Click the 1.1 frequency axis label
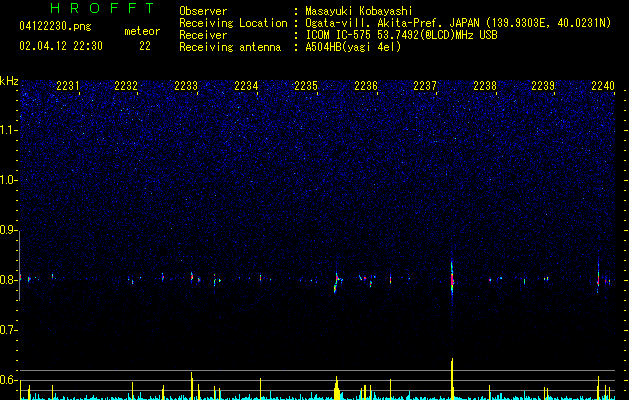Viewport: 629px width, 400px height. click(x=8, y=130)
